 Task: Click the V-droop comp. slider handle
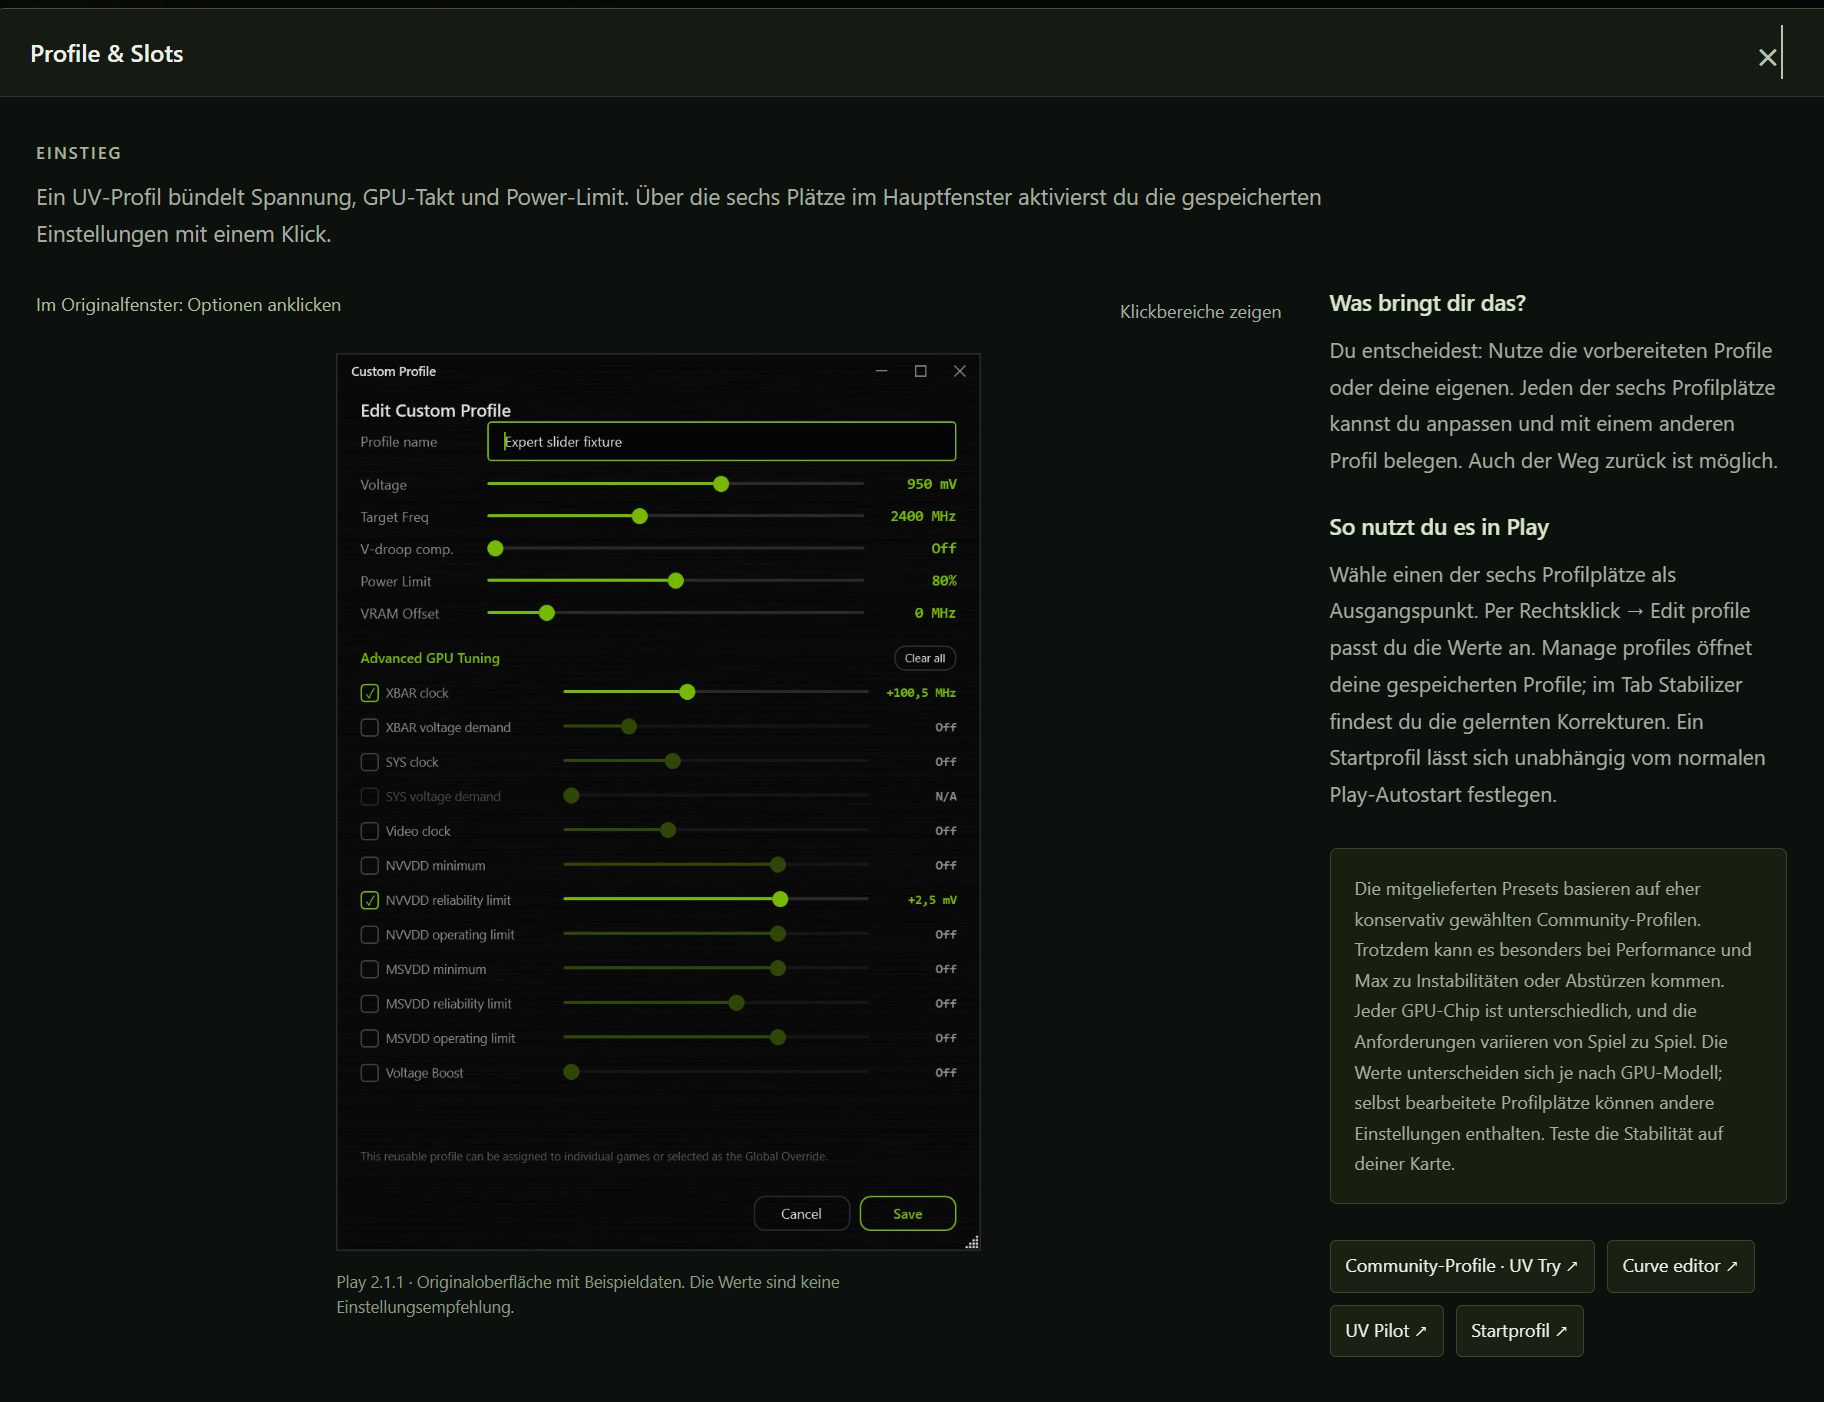[495, 548]
